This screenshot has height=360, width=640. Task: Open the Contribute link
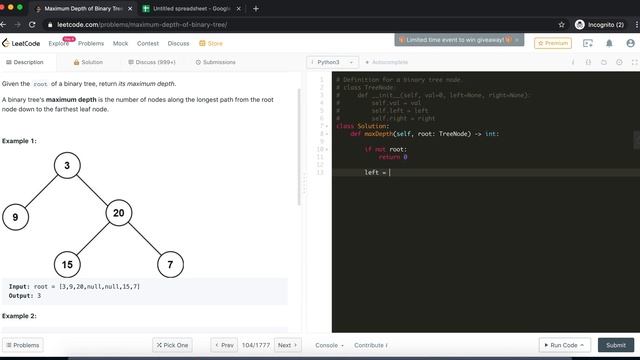(x=371, y=345)
